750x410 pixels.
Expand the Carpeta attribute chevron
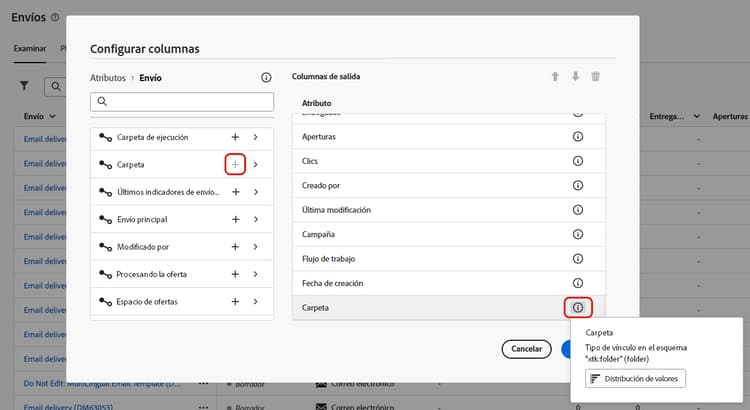tap(256, 164)
